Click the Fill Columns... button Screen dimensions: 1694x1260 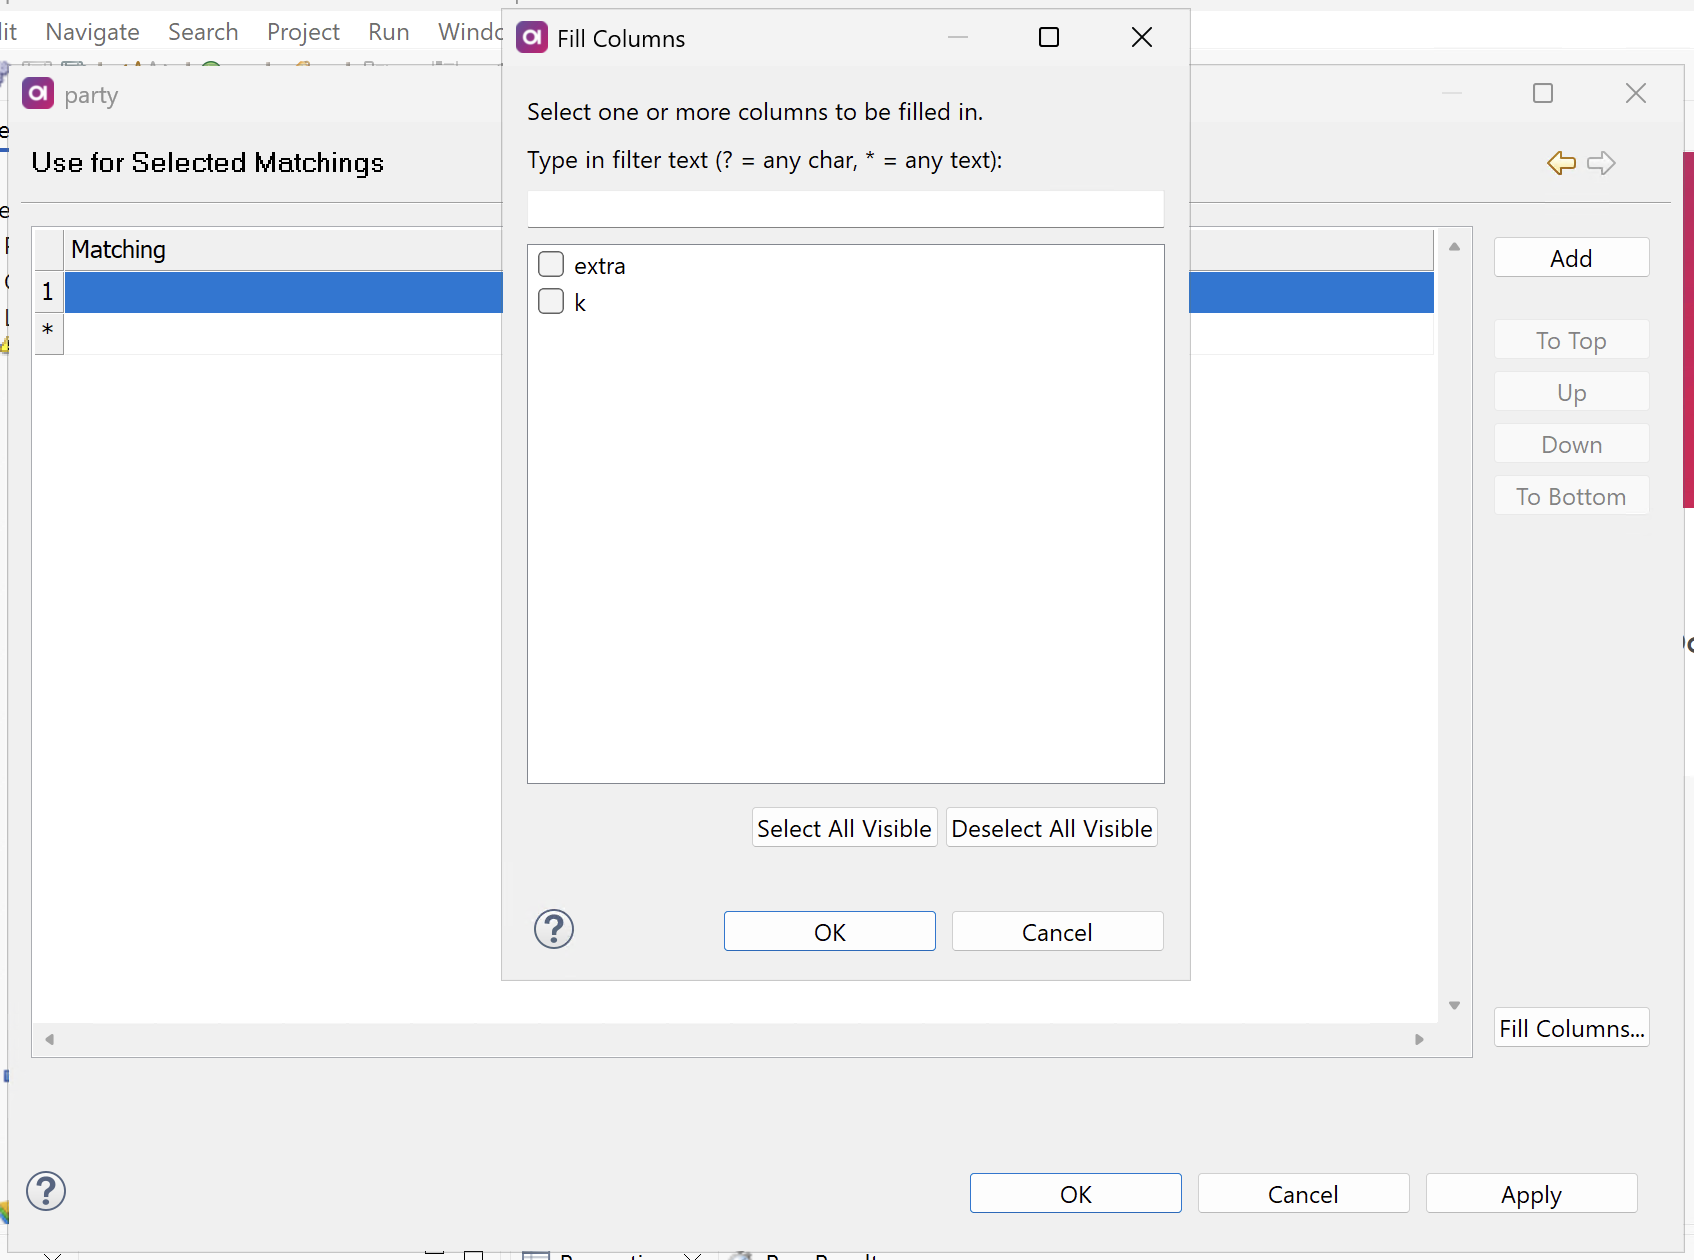tap(1571, 1028)
